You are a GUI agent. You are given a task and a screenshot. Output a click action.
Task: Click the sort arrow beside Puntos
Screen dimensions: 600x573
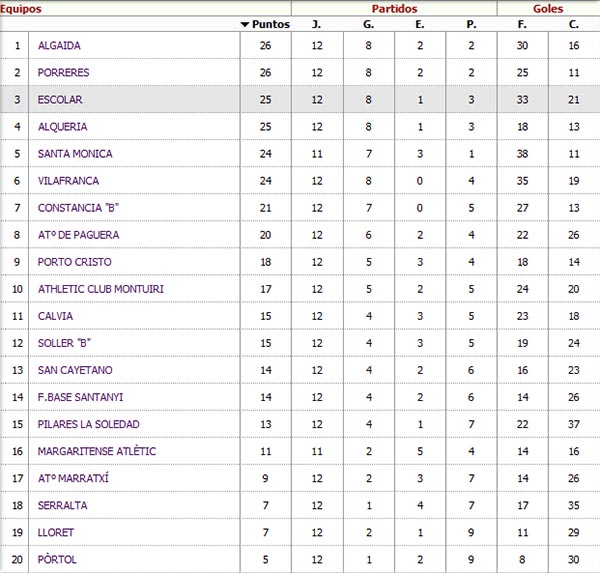coord(245,24)
